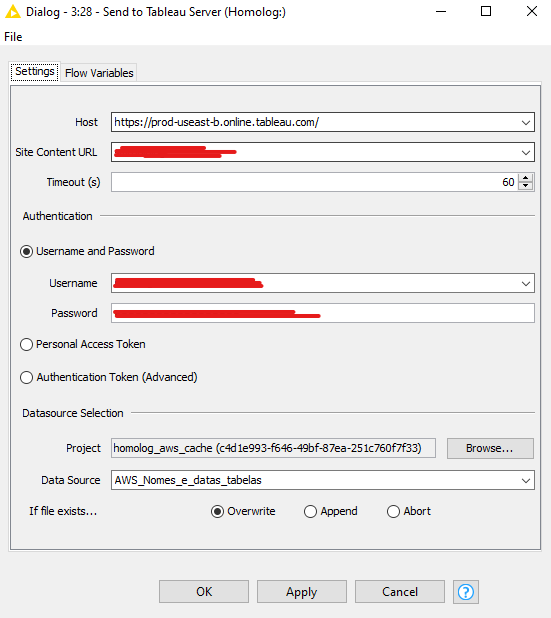Click the Apply button
This screenshot has height=618, width=551.
[x=302, y=592]
